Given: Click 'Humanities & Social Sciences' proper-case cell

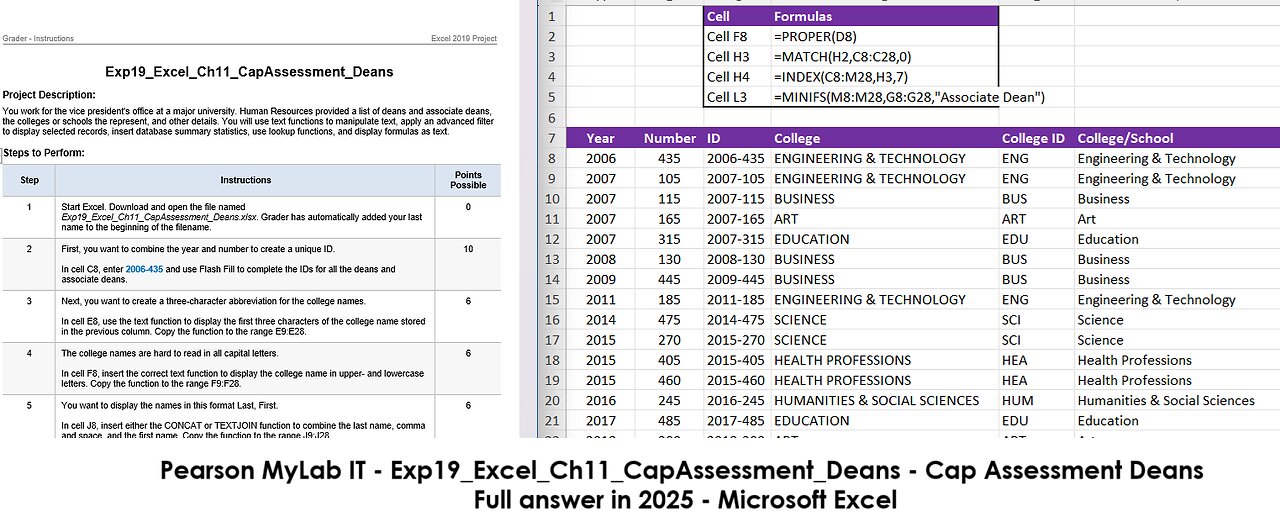Looking at the screenshot, I should pos(1177,400).
